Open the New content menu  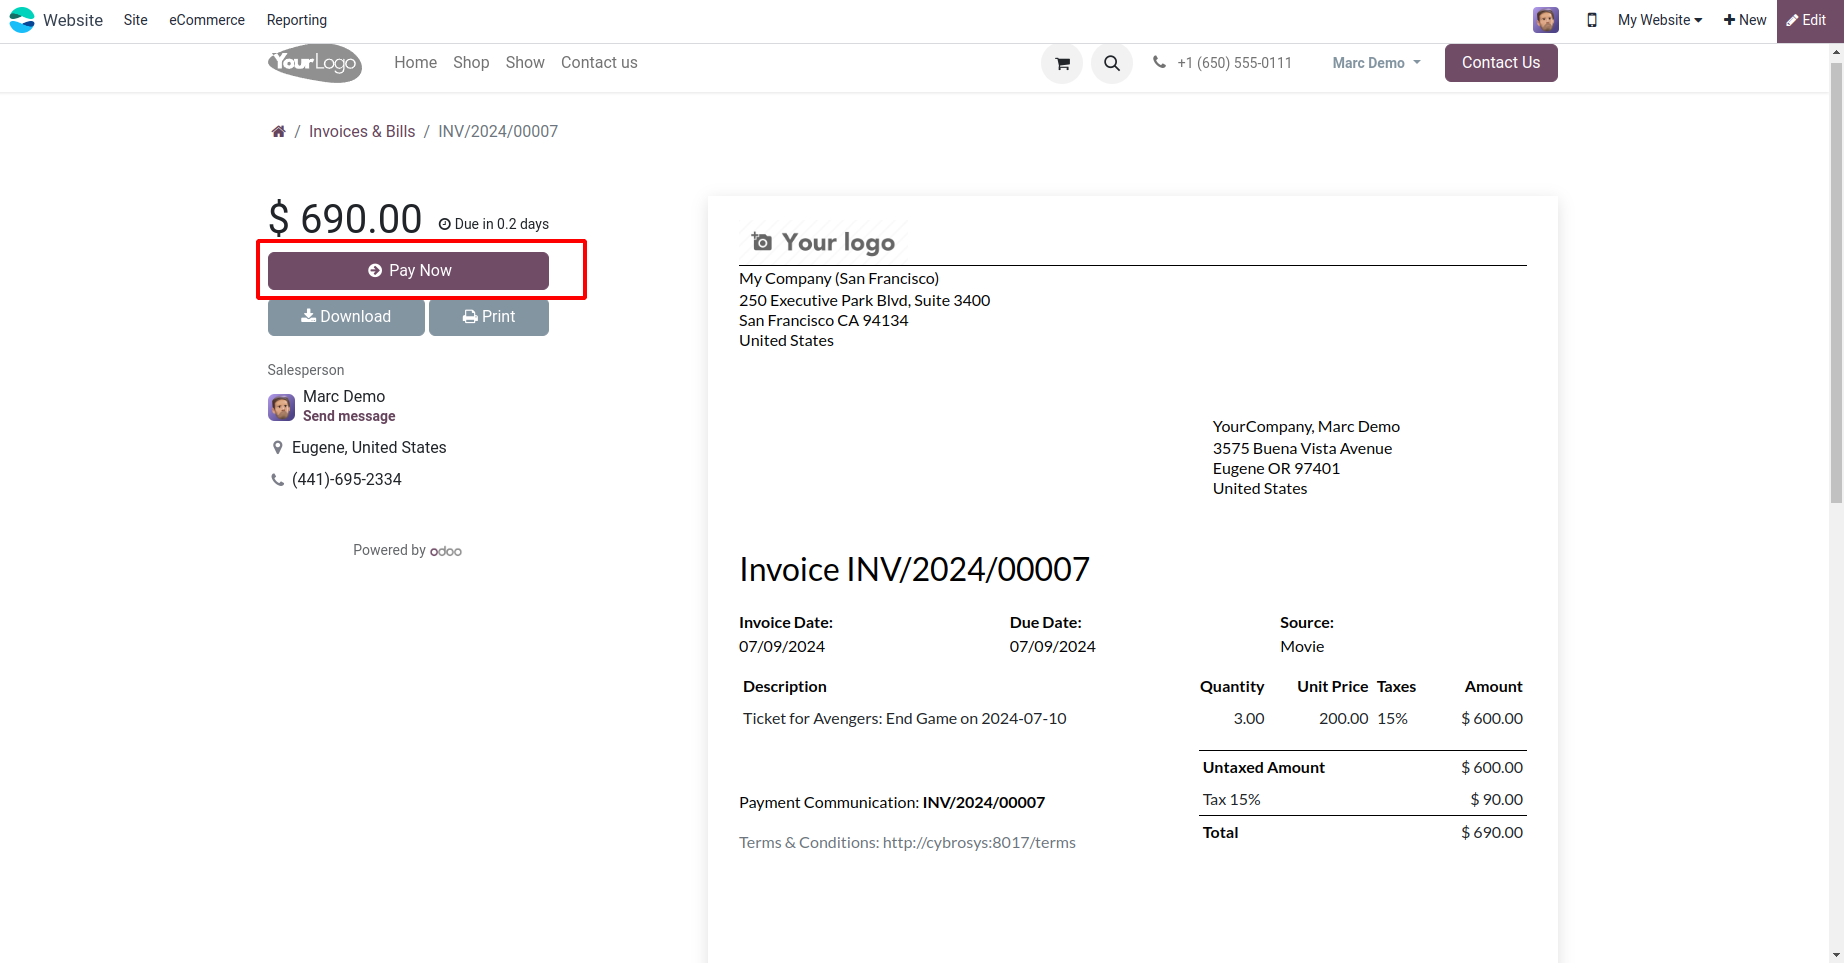[x=1745, y=20]
